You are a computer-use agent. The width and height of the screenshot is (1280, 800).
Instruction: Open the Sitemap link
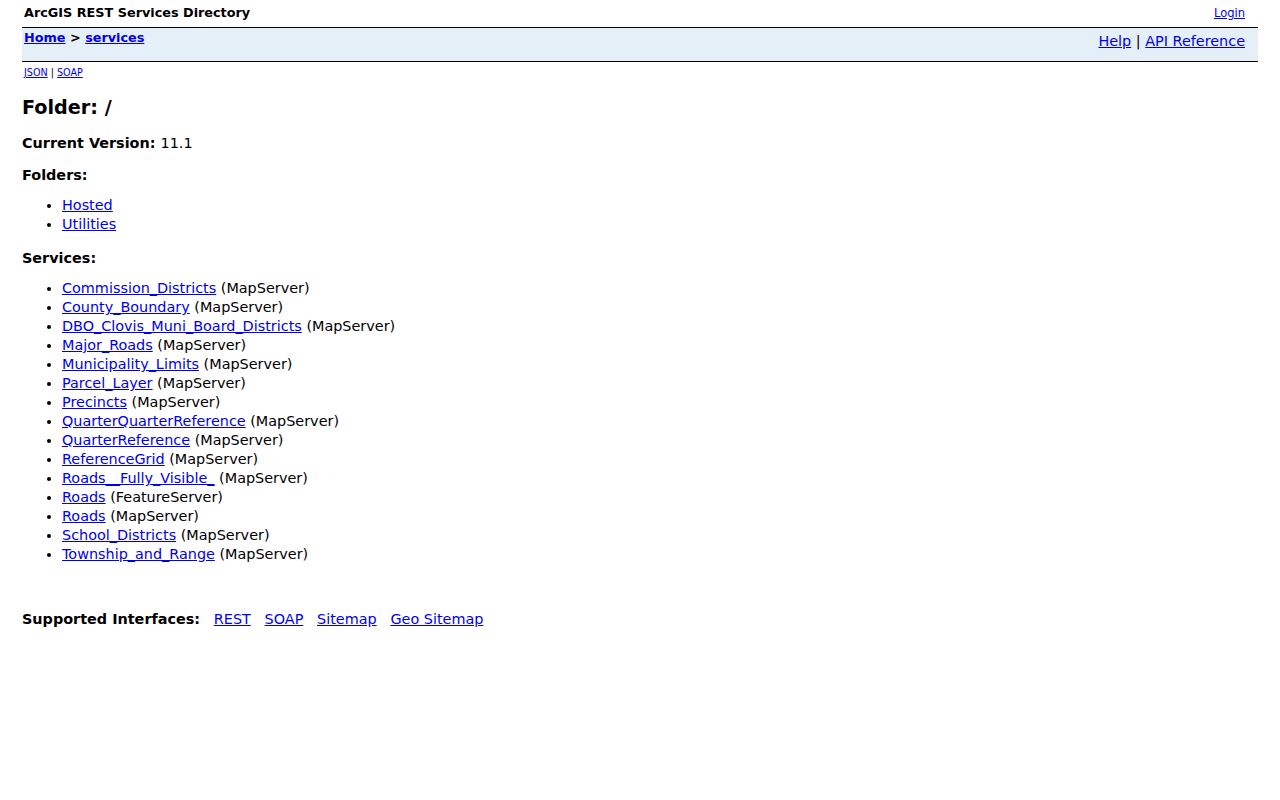pos(347,619)
